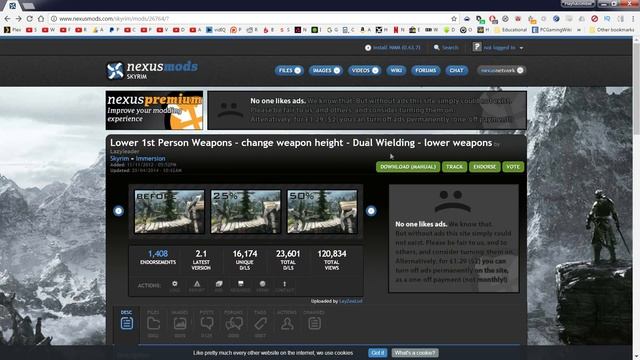Viewport: 640px width, 360px height.
Task: Open the BEFORE screenshot thumbnail
Action: coord(169,211)
